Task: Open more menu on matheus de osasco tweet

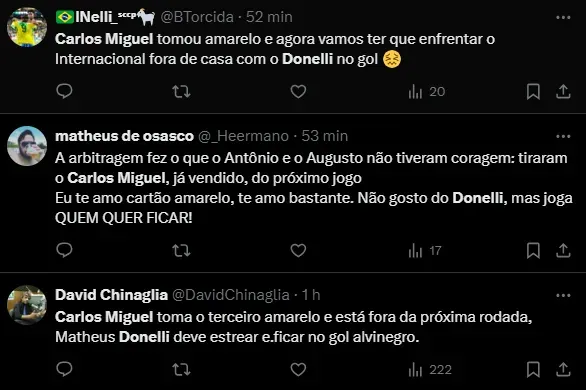Action: [563, 136]
